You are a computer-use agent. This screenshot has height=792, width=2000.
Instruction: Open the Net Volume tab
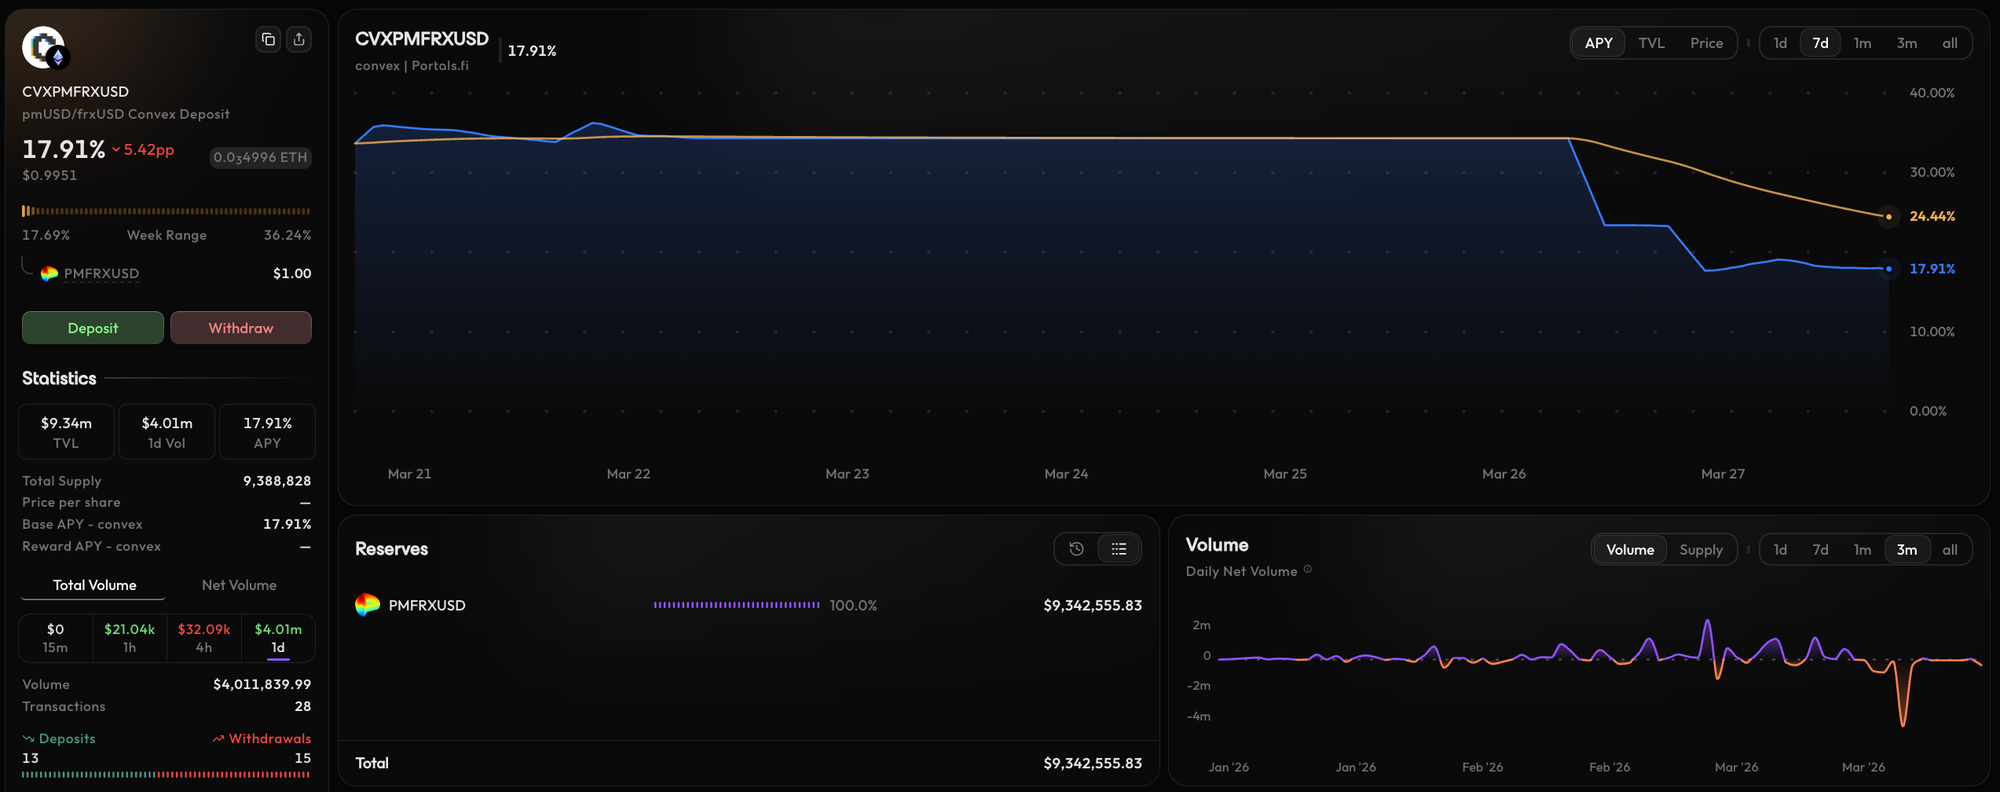click(239, 585)
